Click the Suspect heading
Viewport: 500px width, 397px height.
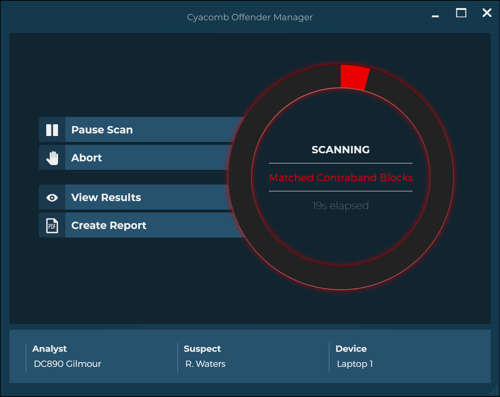(202, 349)
